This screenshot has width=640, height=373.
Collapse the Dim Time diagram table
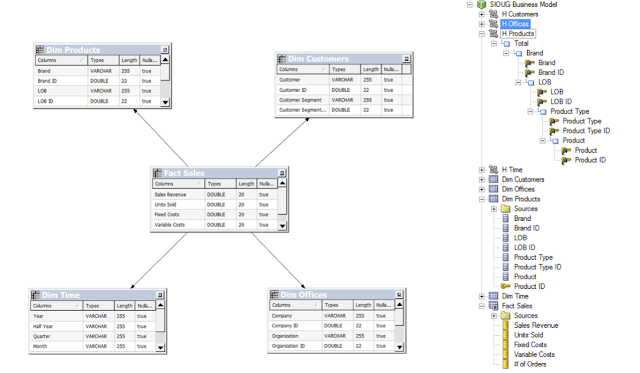point(160,295)
